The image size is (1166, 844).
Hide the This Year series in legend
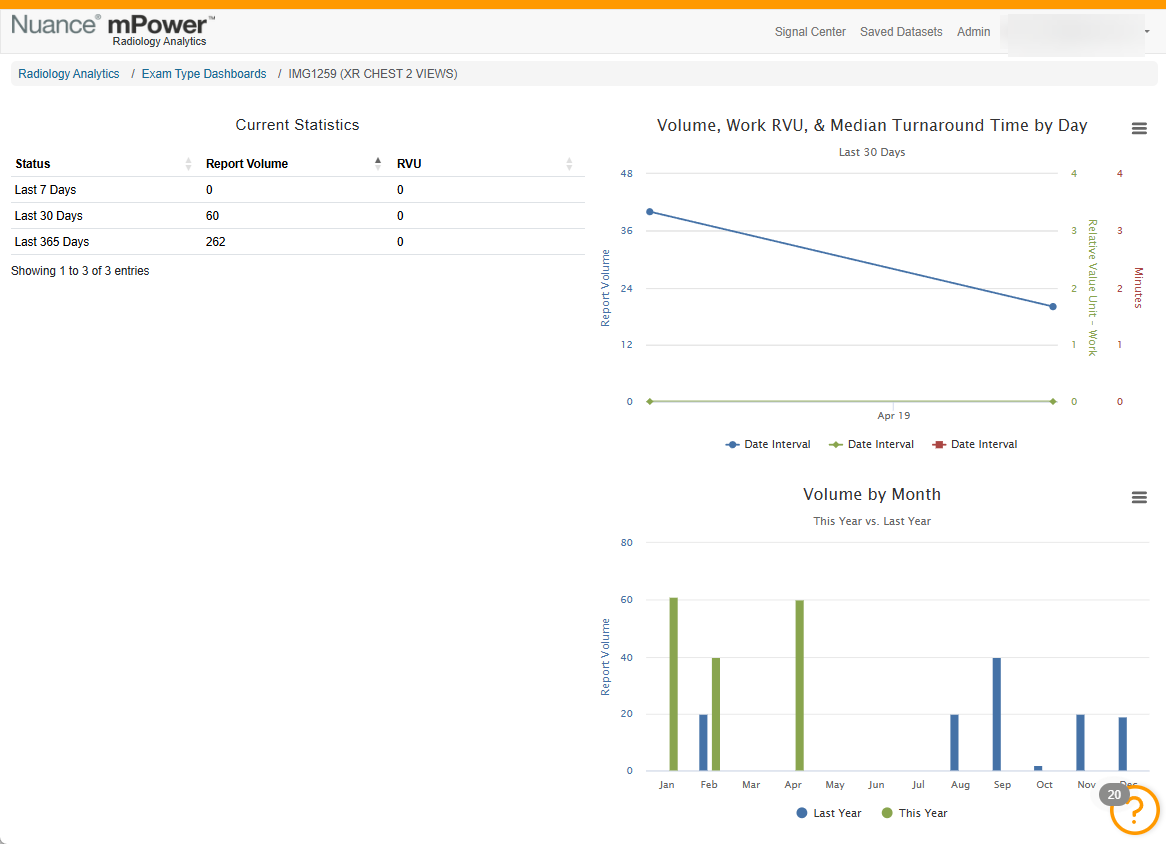click(x=914, y=813)
